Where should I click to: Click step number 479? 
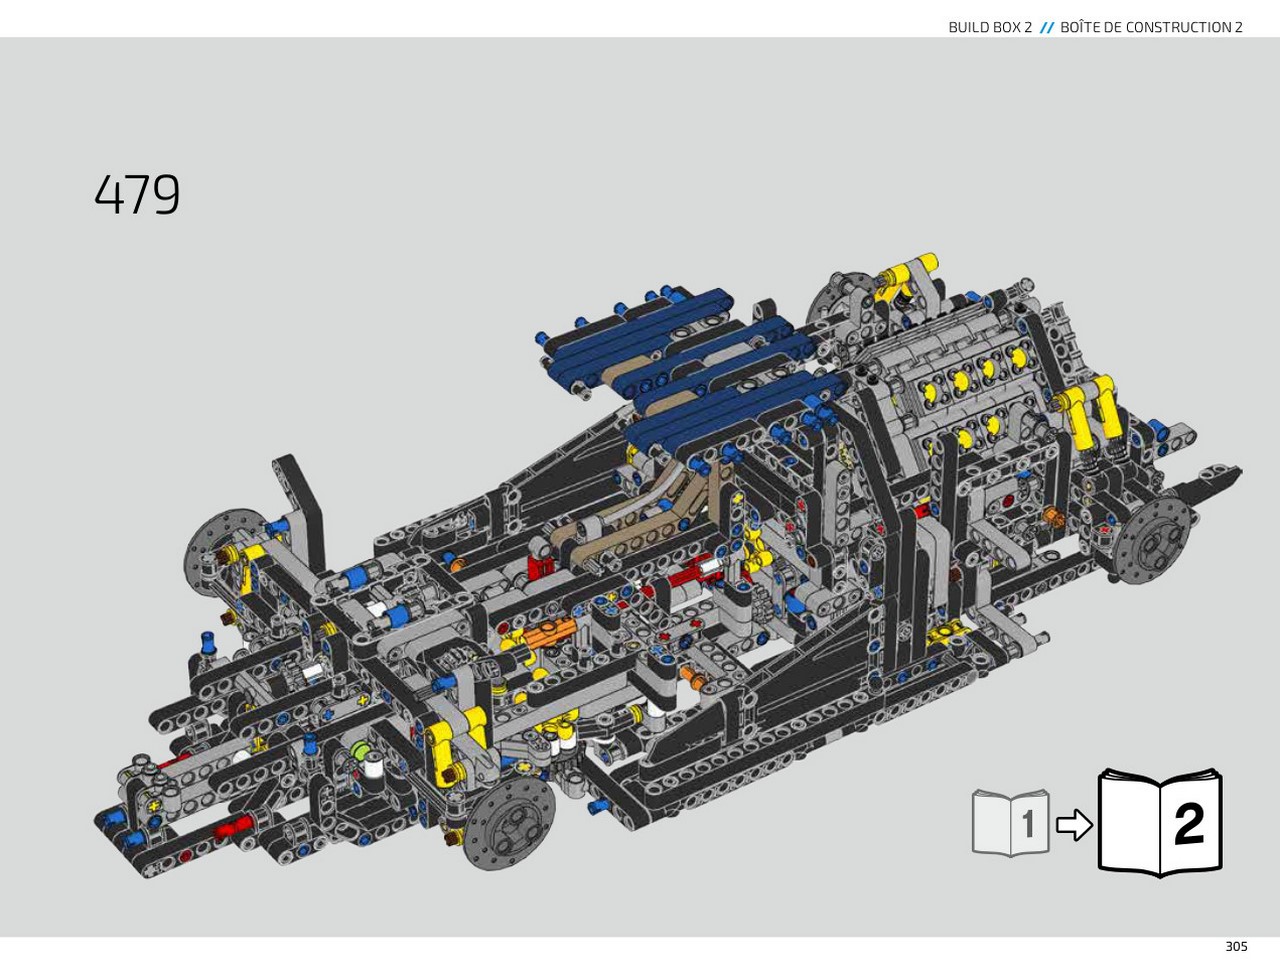point(137,194)
